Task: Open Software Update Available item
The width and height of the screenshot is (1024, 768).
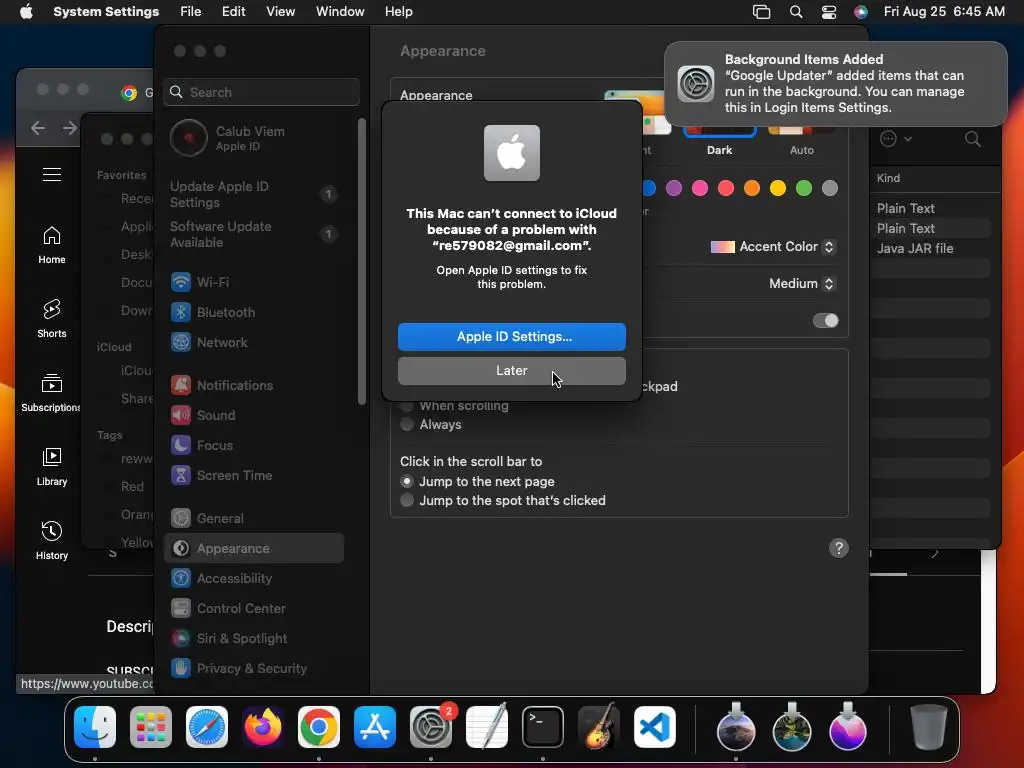Action: pos(253,234)
